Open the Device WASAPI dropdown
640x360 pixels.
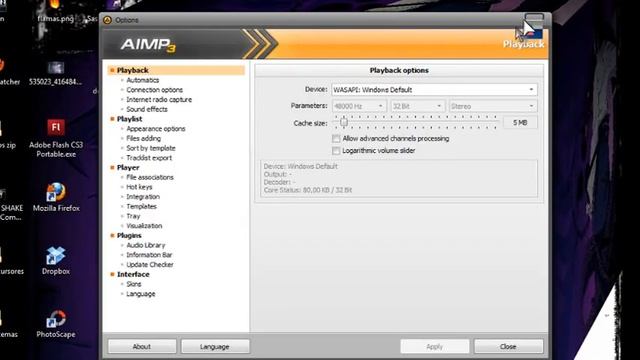434,90
